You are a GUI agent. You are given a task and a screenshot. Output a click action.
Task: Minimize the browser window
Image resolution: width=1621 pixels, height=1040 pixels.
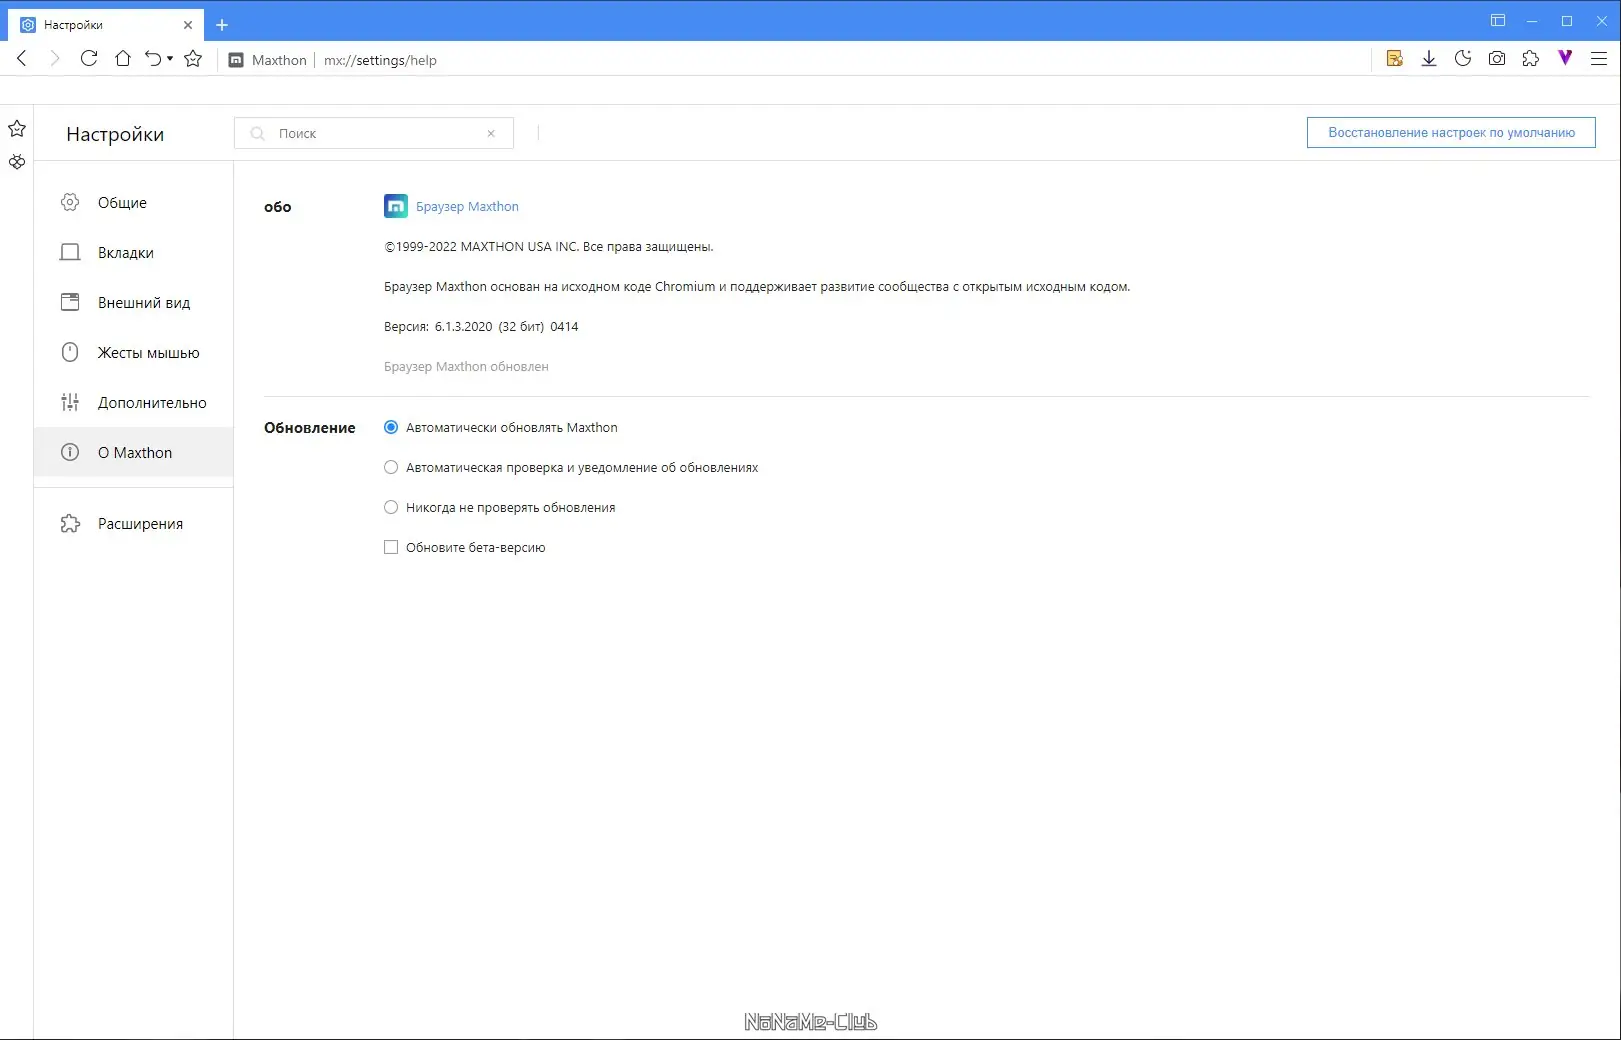1532,21
